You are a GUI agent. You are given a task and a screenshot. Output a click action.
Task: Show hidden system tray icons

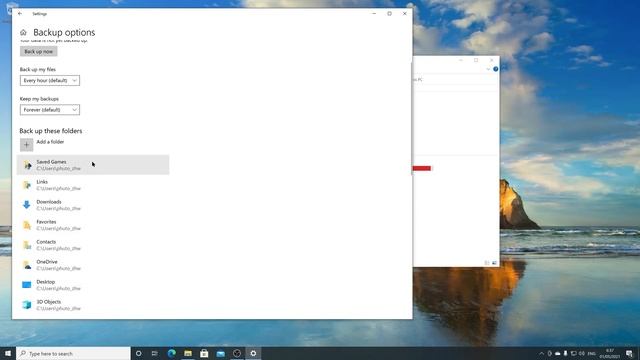[542, 353]
